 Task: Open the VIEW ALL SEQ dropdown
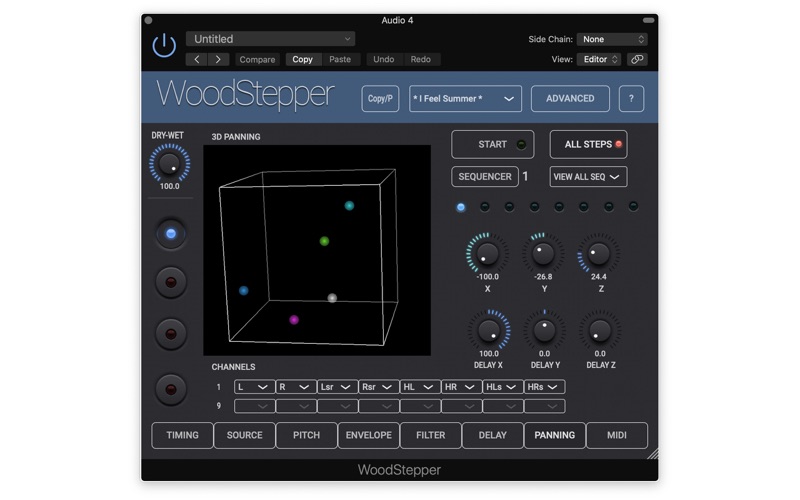[588, 177]
